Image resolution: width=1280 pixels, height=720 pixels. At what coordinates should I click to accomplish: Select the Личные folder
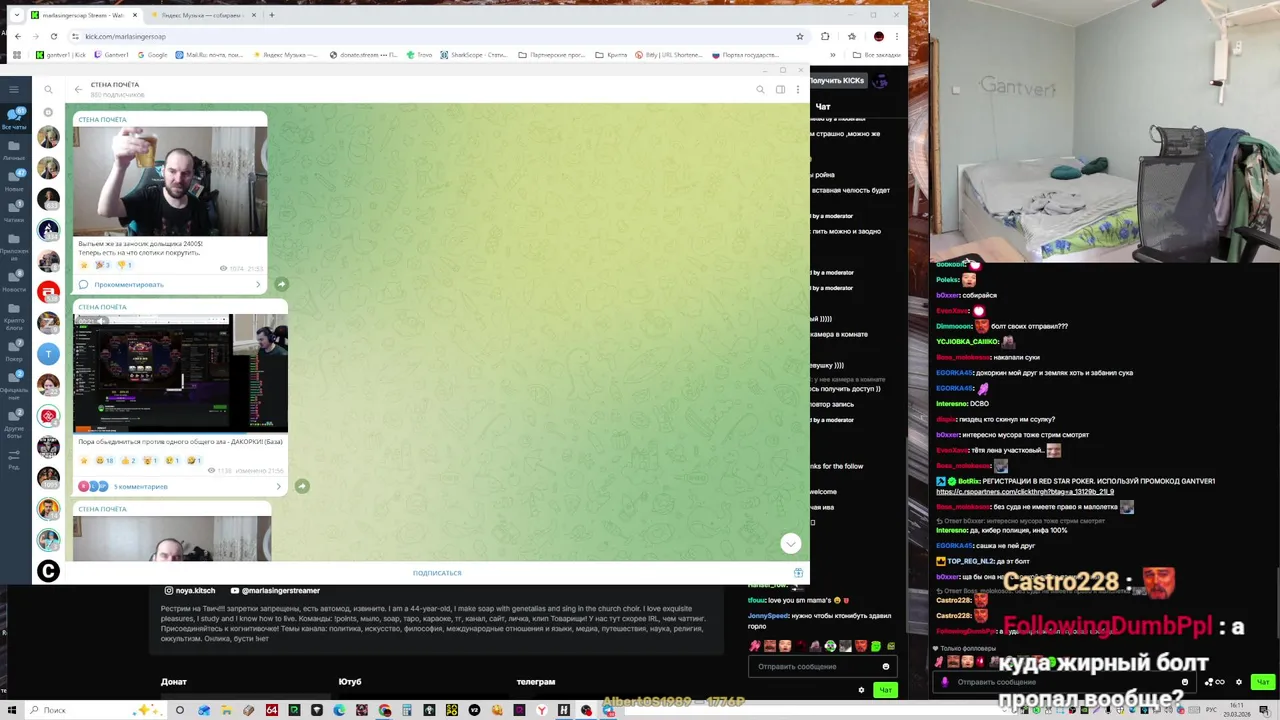pos(14,151)
